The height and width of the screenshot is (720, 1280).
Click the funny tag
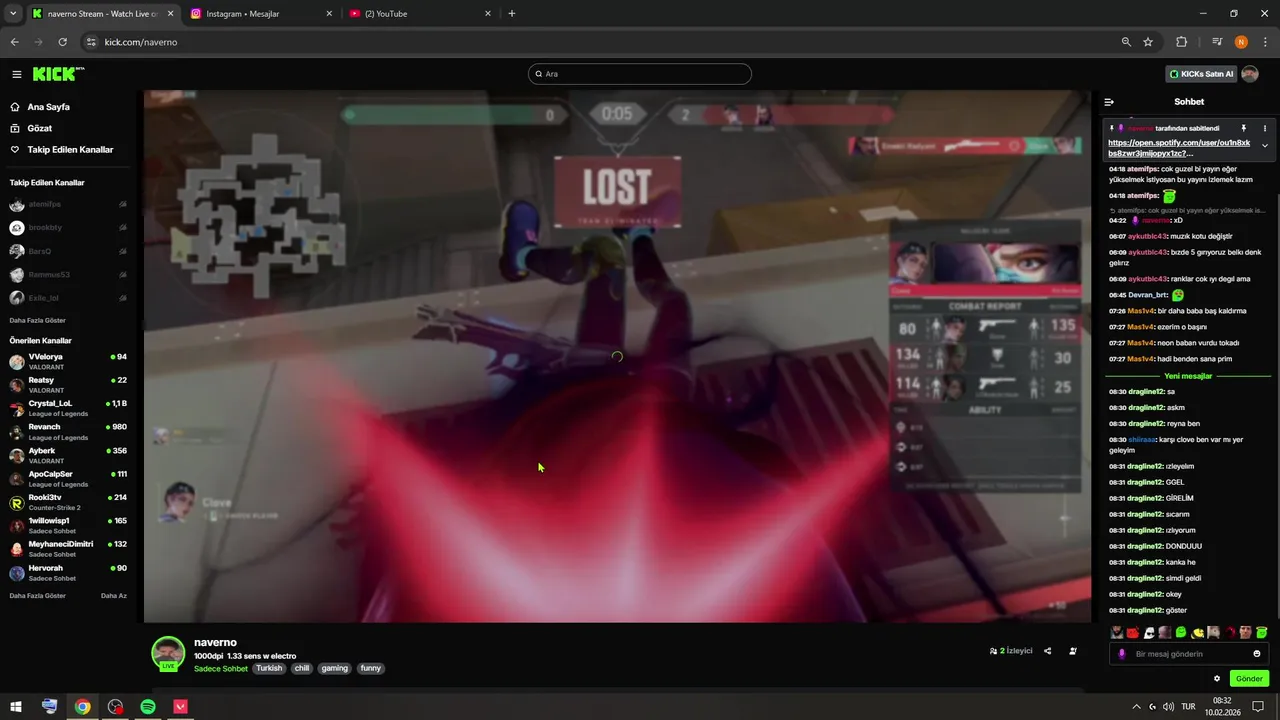[x=371, y=668]
